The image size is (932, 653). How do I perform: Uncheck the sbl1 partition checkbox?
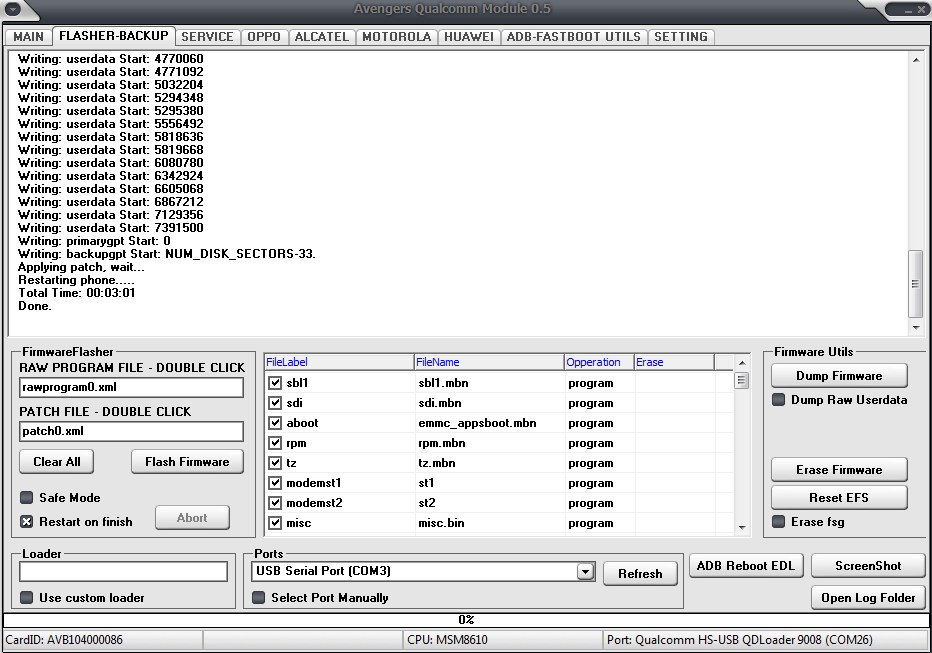(275, 383)
